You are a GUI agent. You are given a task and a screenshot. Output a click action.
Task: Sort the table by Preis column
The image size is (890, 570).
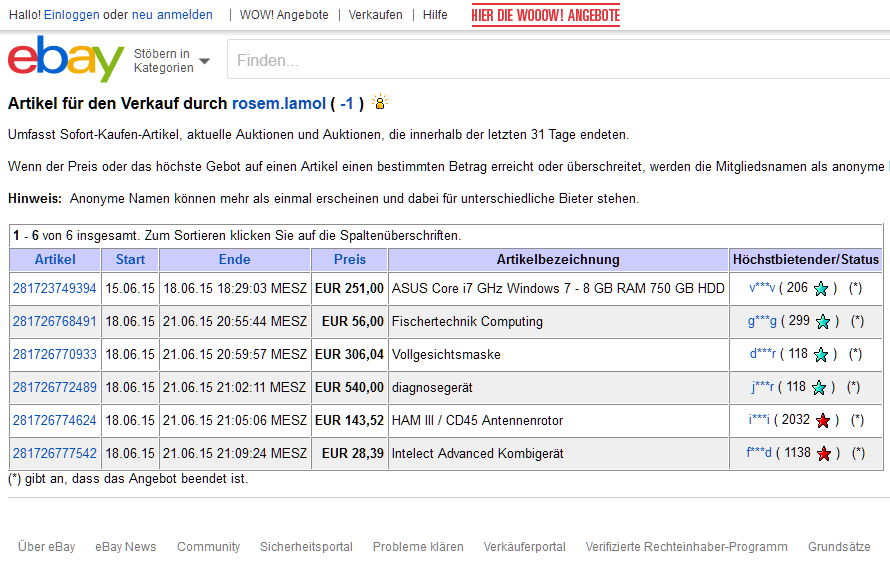(349, 260)
